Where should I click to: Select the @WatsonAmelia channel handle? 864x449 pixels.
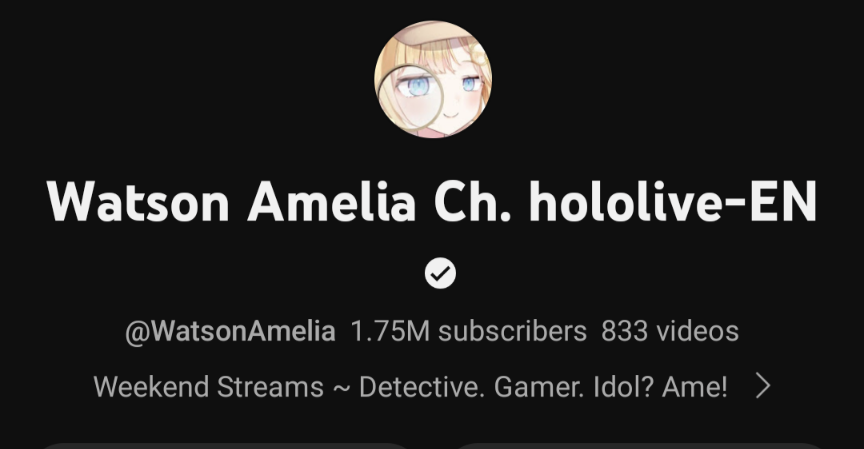(x=230, y=332)
